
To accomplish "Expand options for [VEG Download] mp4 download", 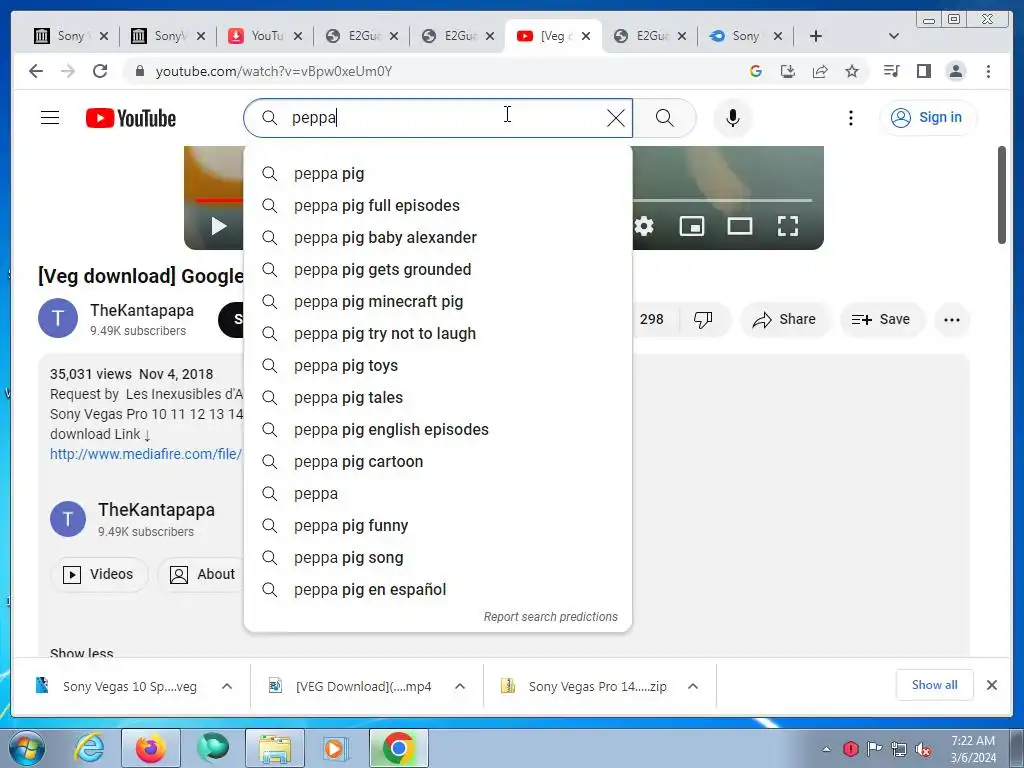I will click(460, 686).
